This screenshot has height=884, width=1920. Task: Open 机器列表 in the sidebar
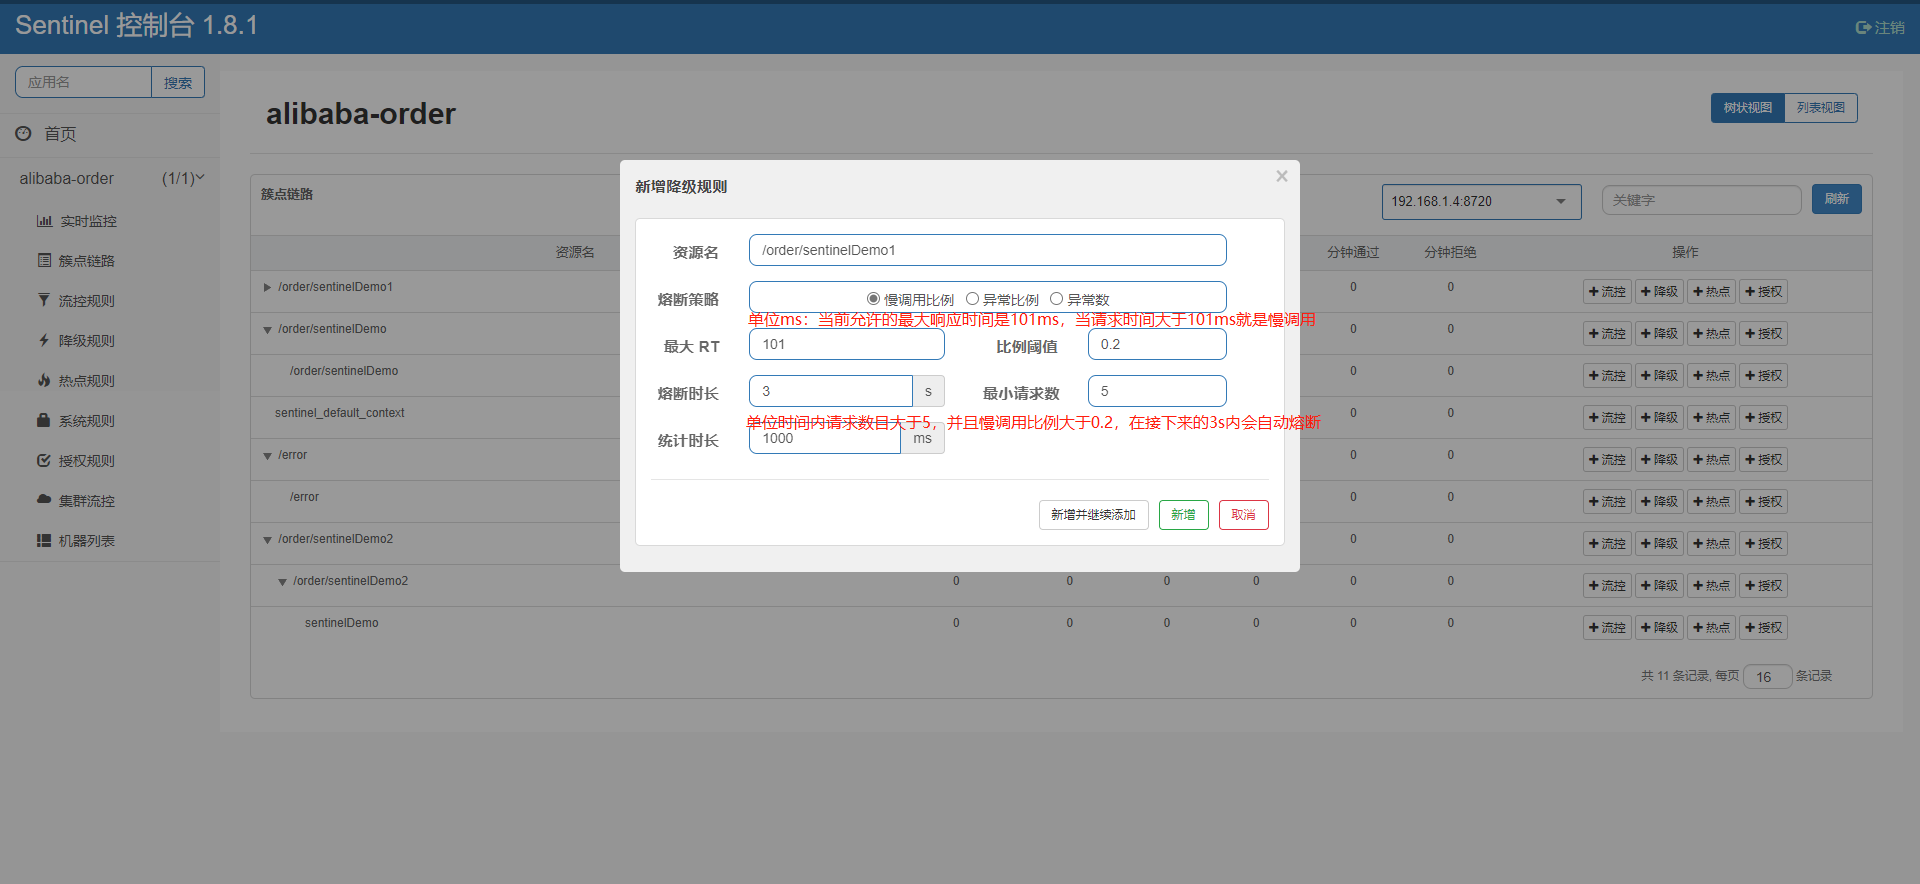click(x=86, y=541)
